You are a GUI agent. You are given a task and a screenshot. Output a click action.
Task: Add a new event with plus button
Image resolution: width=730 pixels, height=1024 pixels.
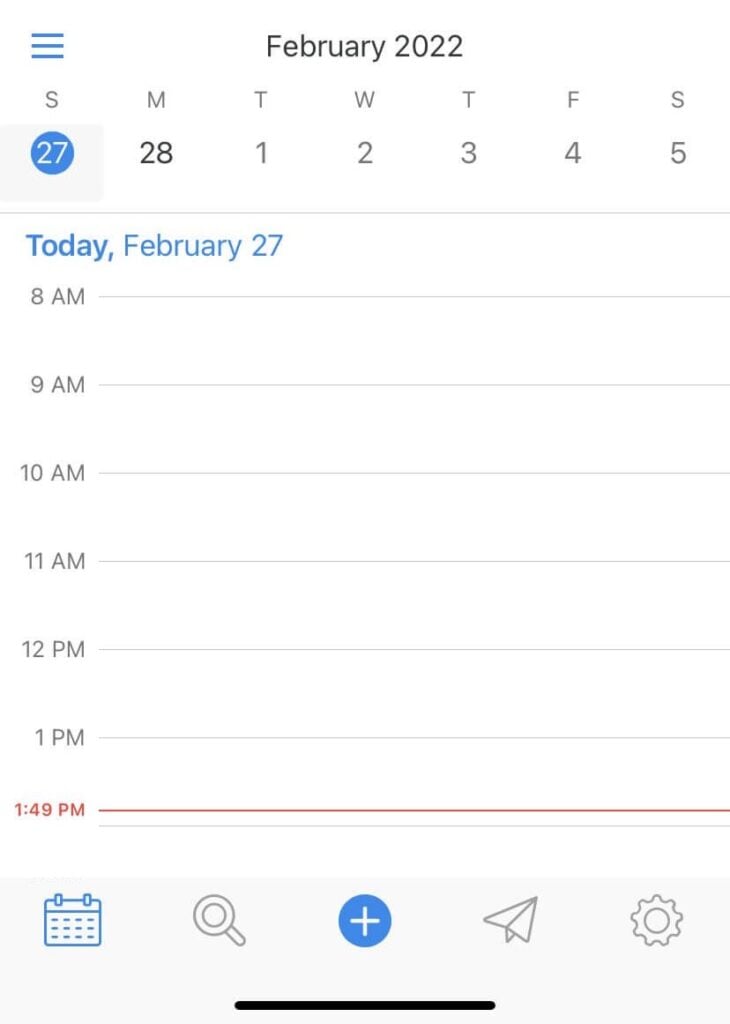pyautogui.click(x=365, y=920)
